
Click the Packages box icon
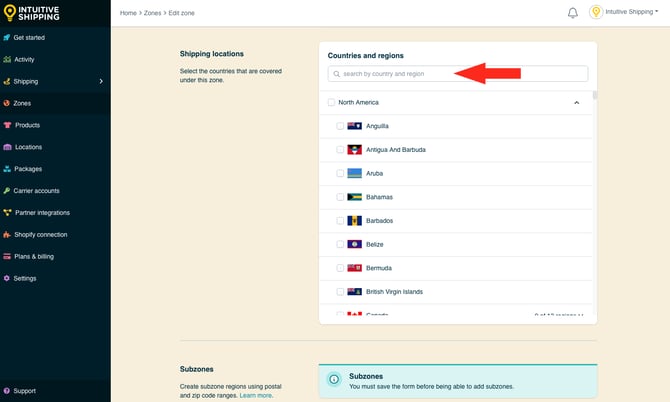(7, 169)
